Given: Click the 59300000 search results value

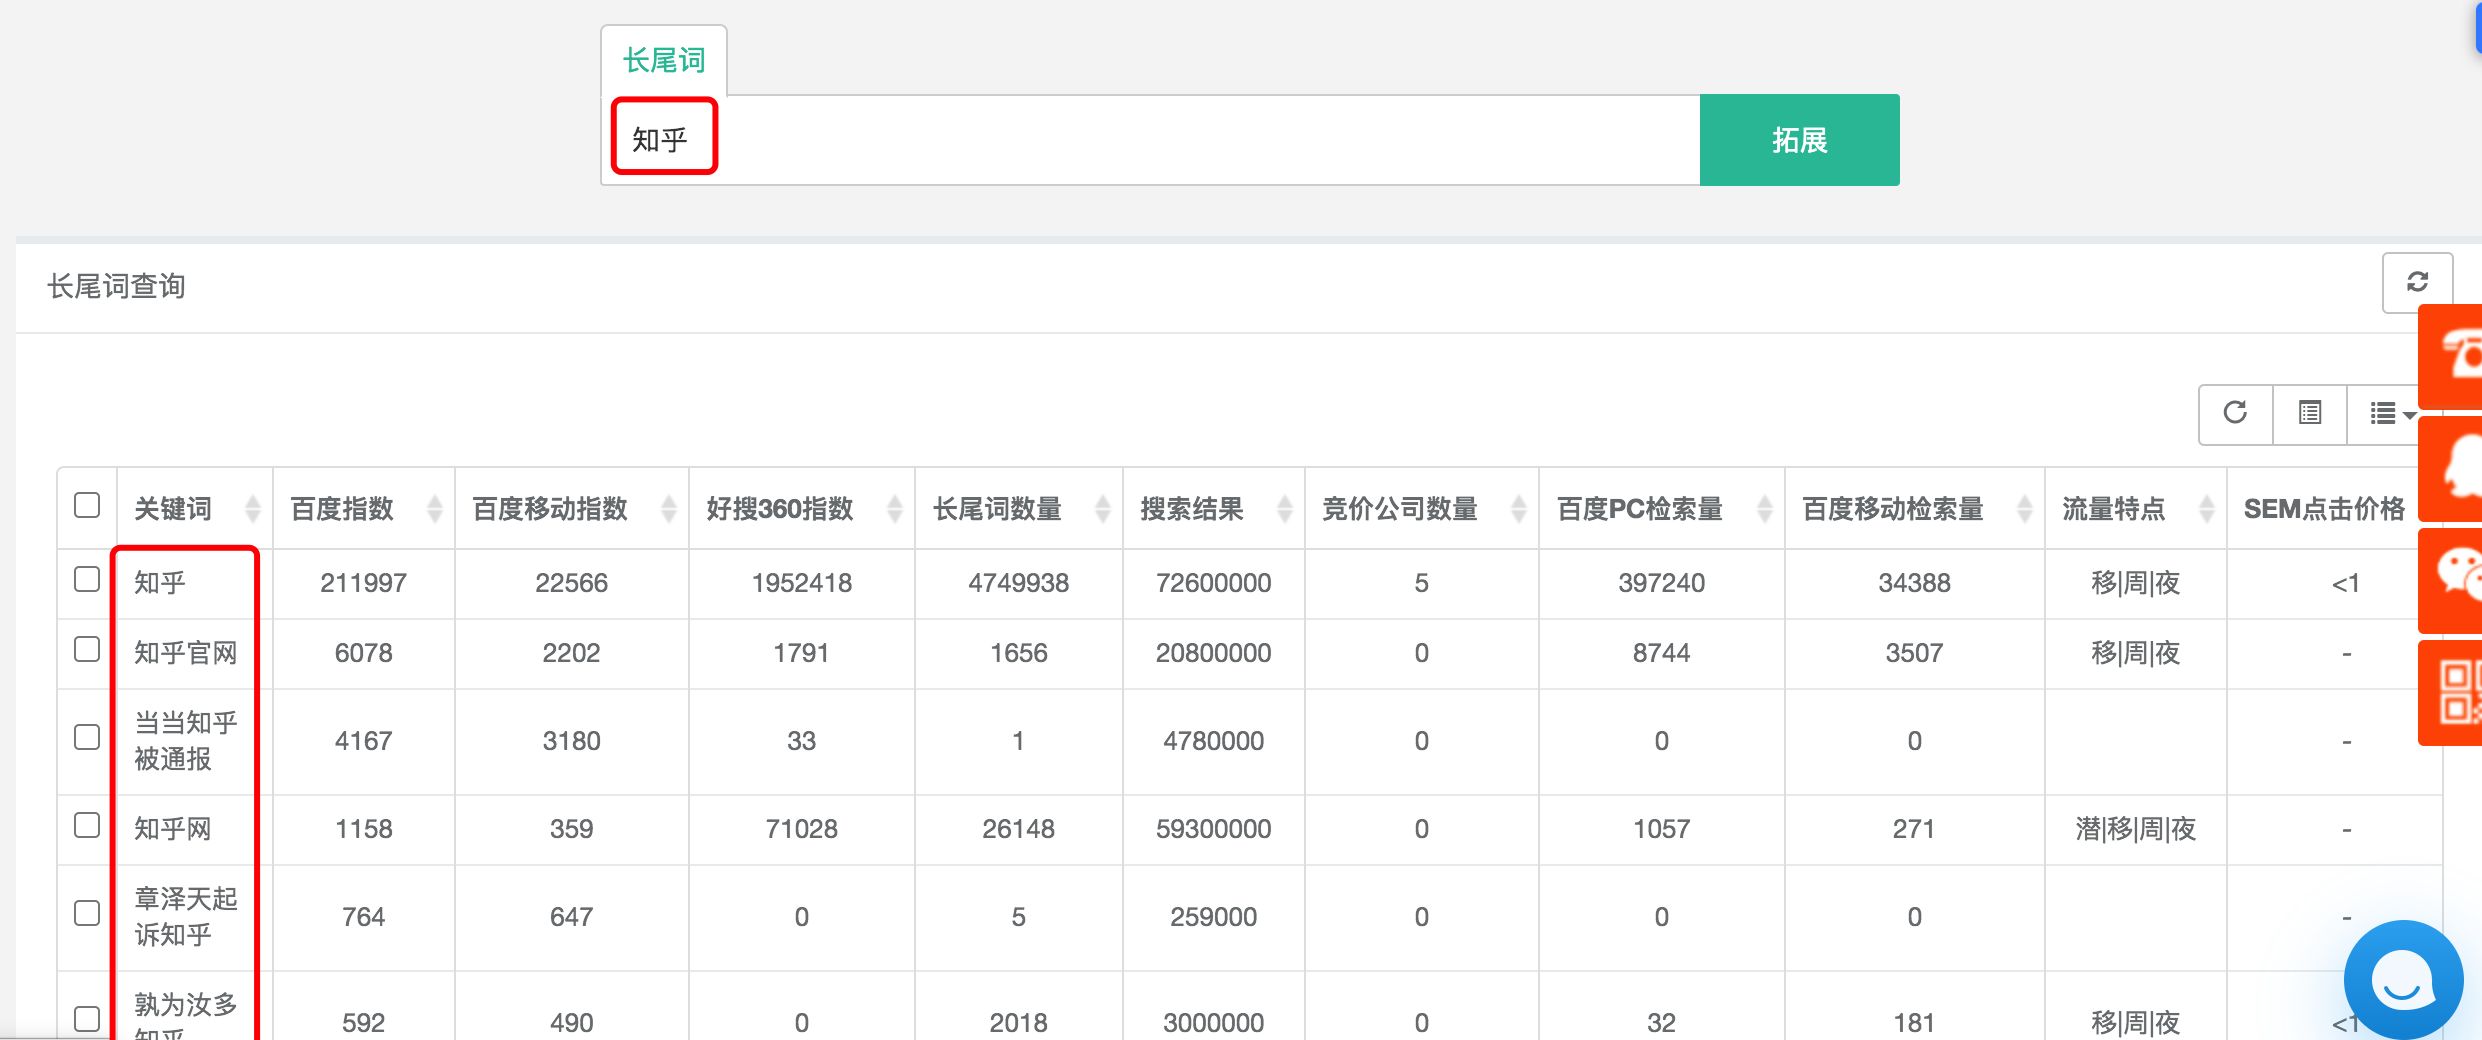Looking at the screenshot, I should (x=1213, y=829).
